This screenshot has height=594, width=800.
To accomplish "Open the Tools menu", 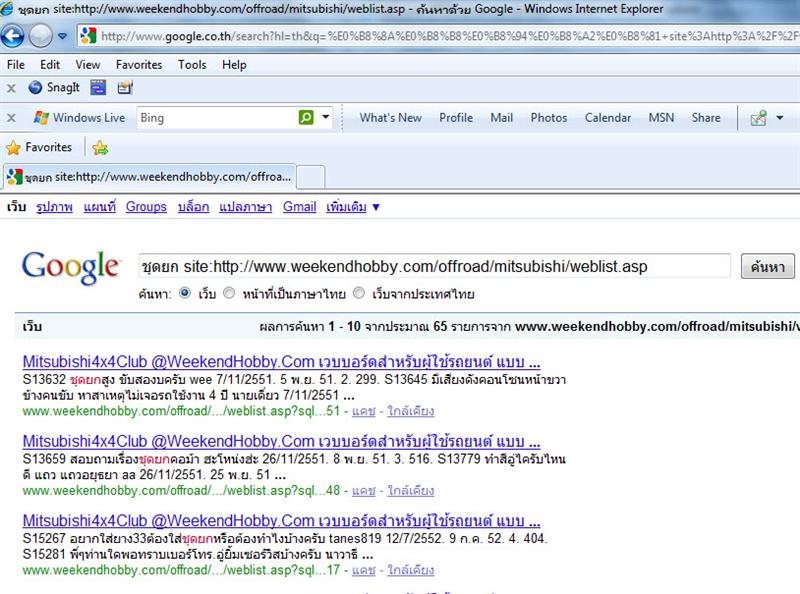I will (x=192, y=64).
